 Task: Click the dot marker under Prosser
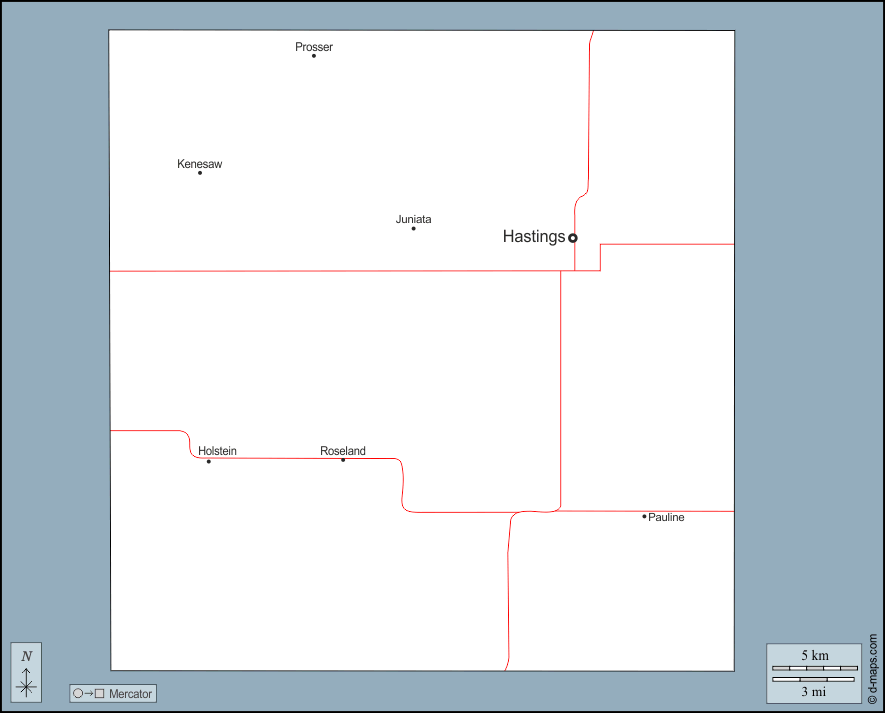coord(314,56)
